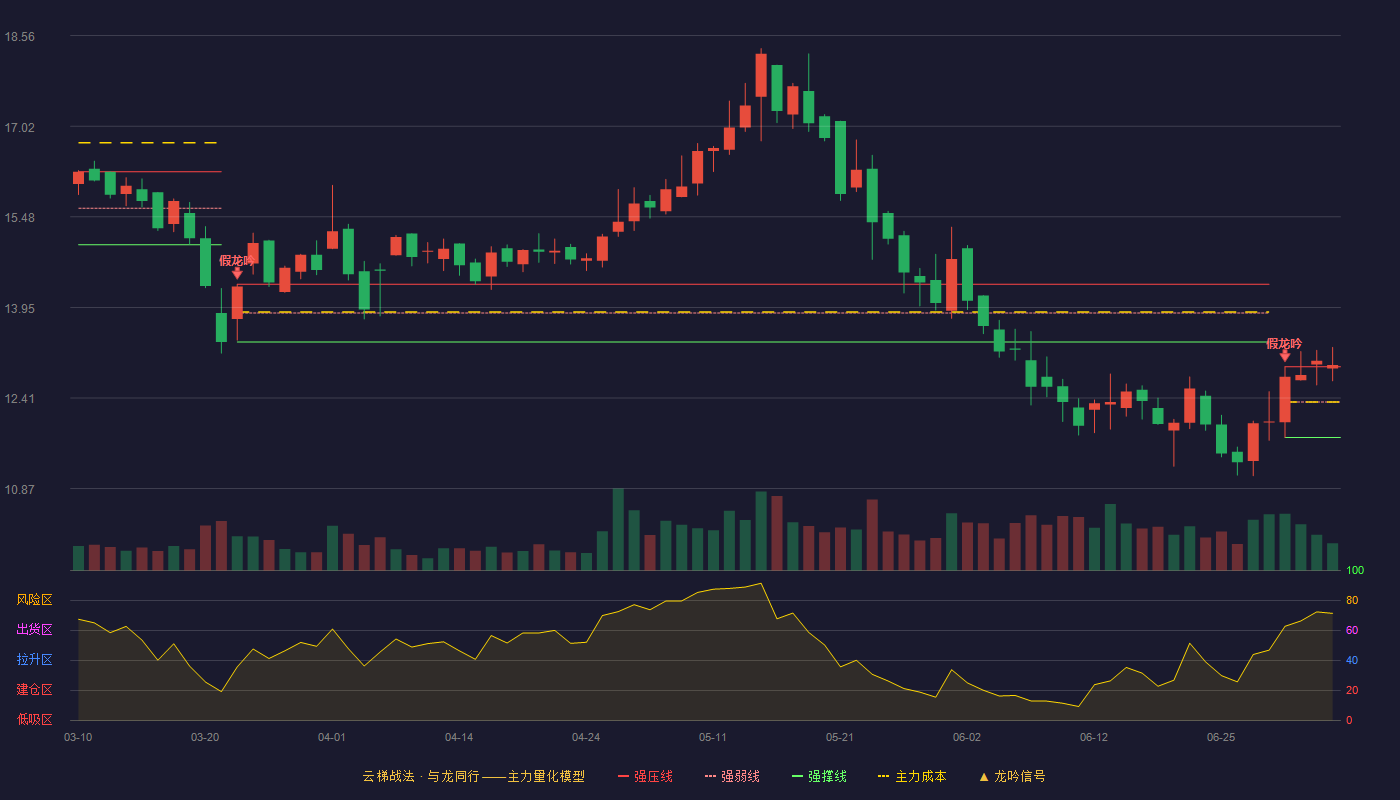Click the 假龙吟 signal marker near 03-20

[237, 266]
